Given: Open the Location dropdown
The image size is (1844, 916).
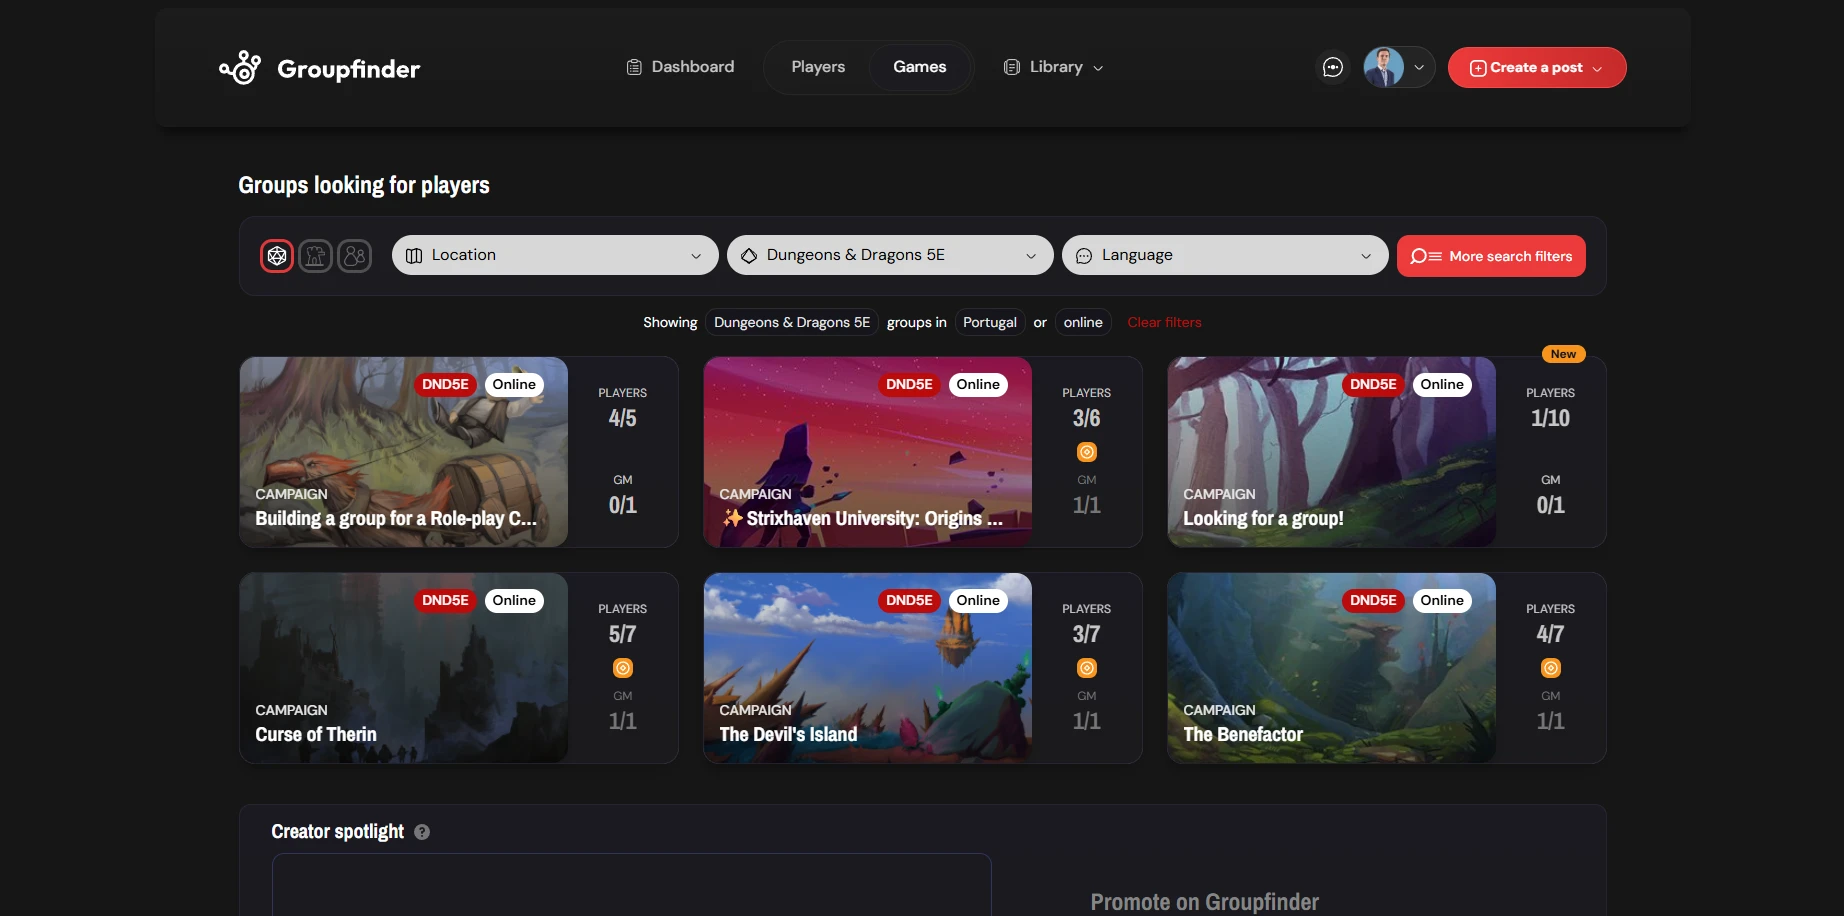Looking at the screenshot, I should tap(555, 255).
